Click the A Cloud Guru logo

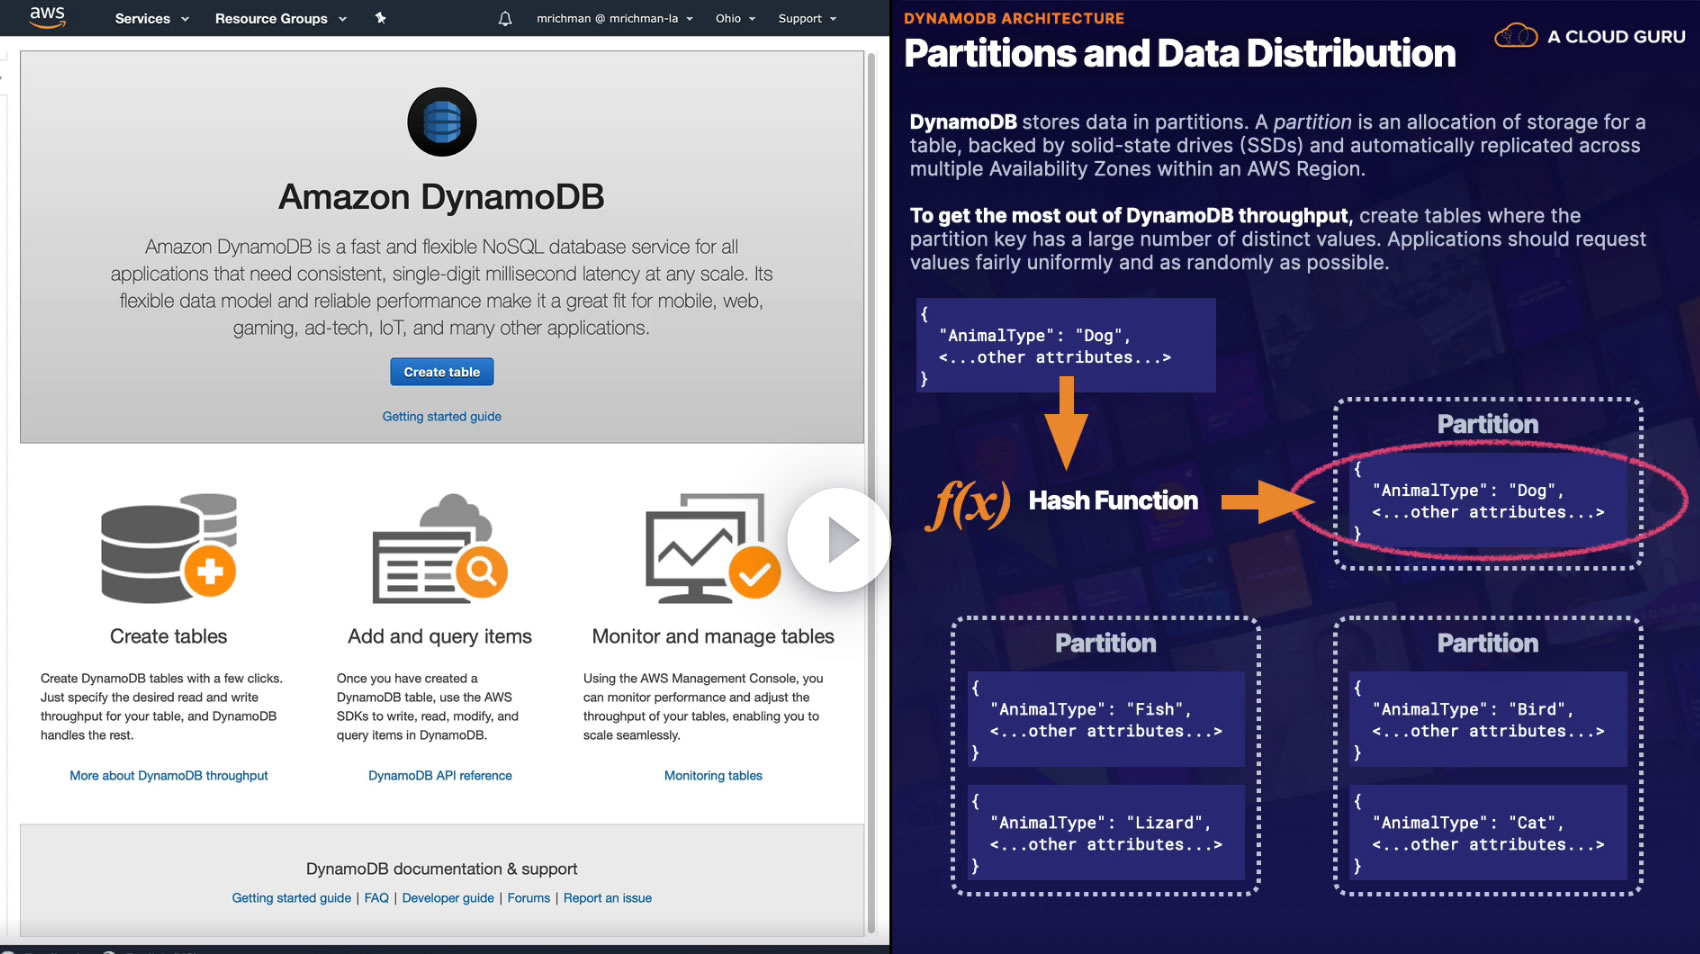pyautogui.click(x=1590, y=36)
